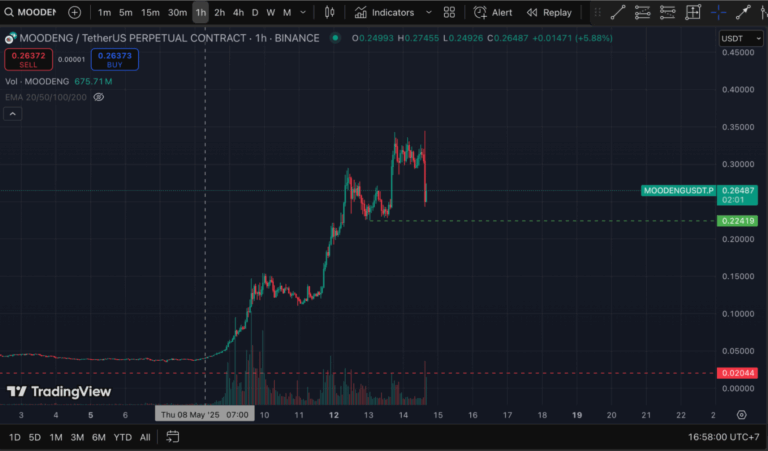Open the Indicators chart icon
The width and height of the screenshot is (768, 451).
coord(360,12)
